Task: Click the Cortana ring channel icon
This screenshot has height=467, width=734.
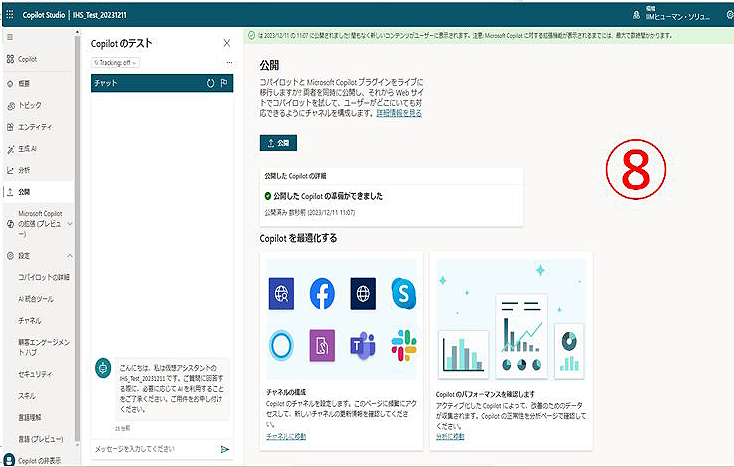Action: [281, 345]
